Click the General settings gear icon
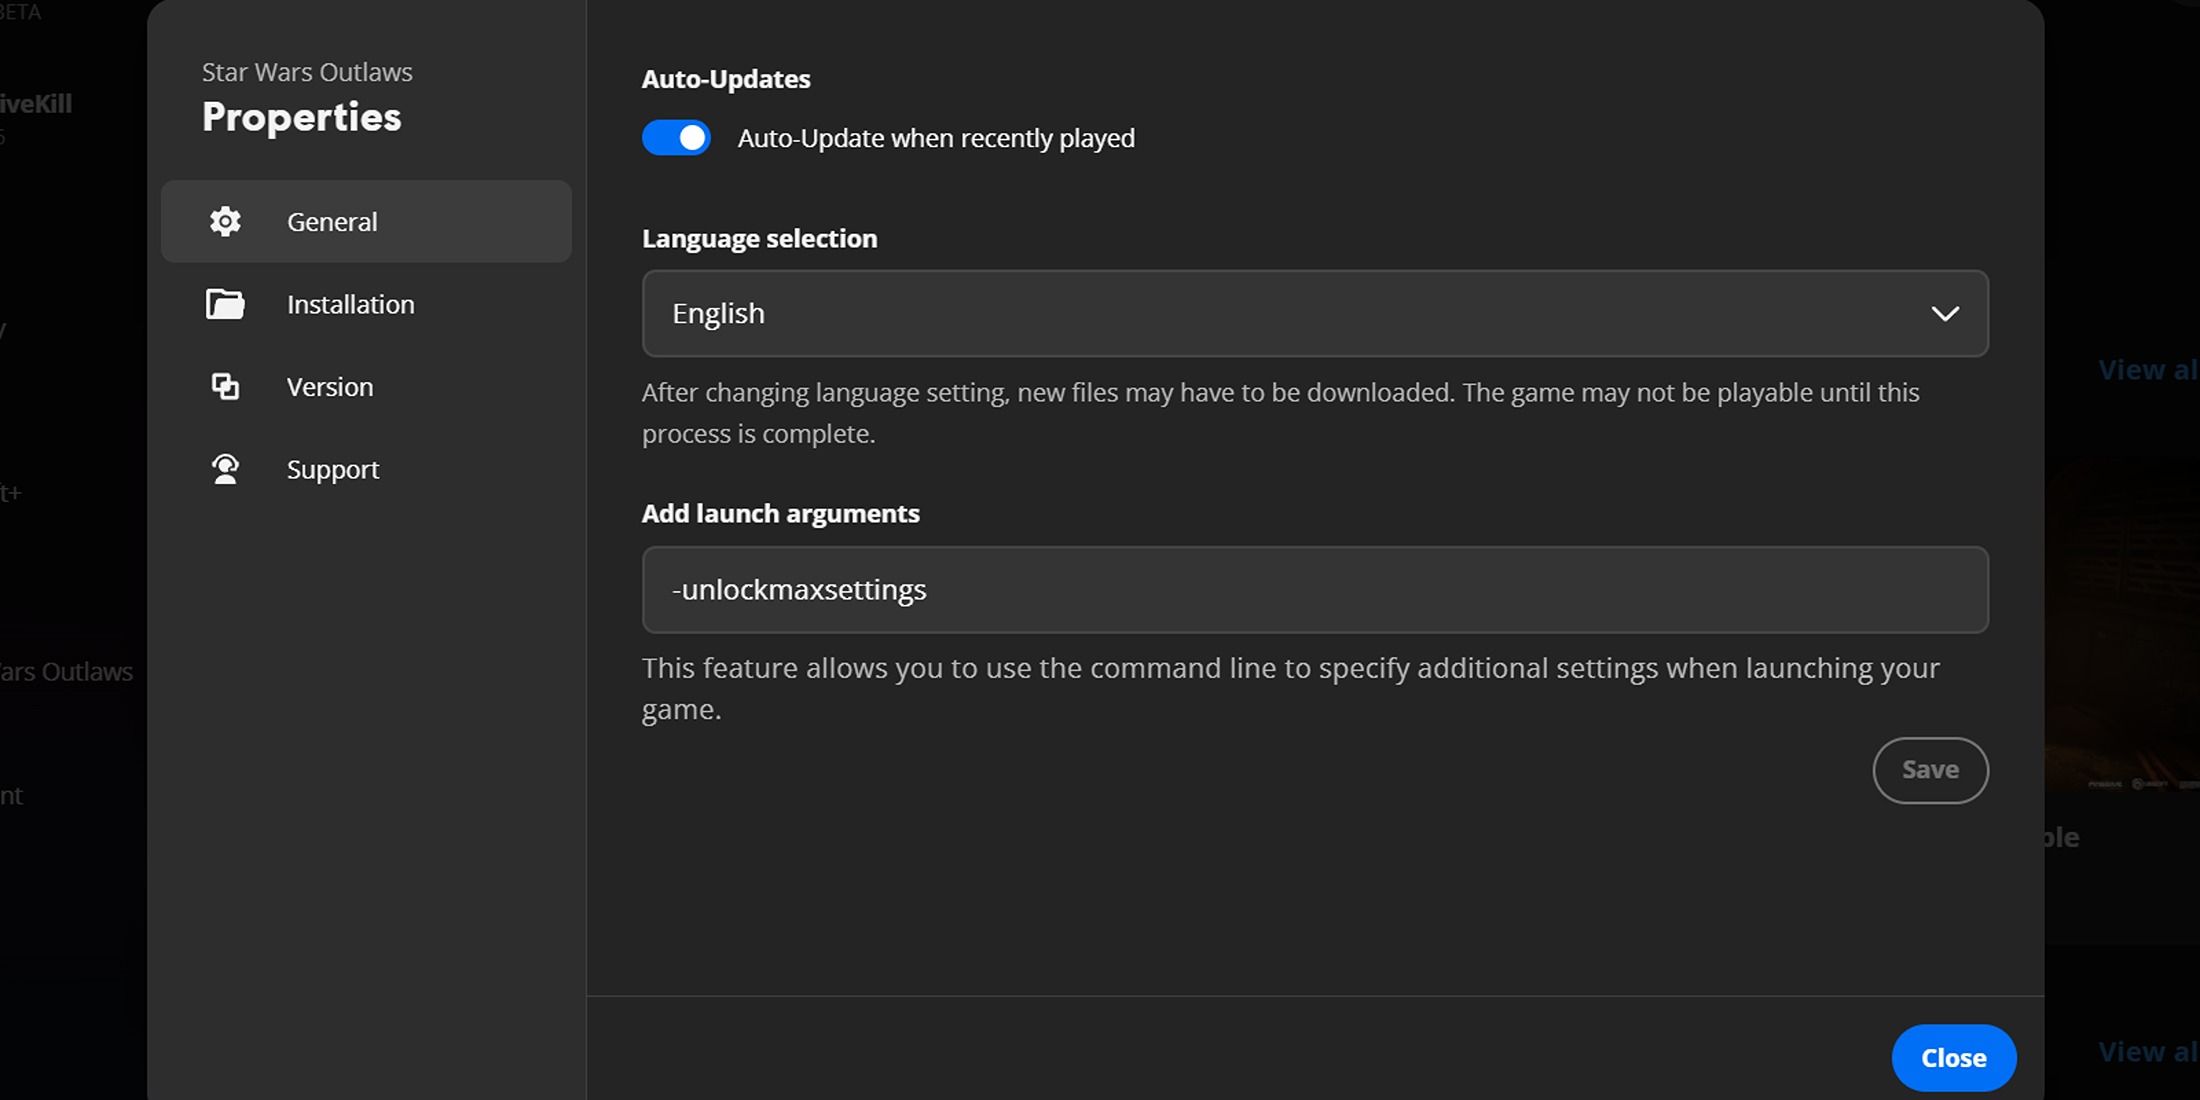 pos(224,220)
